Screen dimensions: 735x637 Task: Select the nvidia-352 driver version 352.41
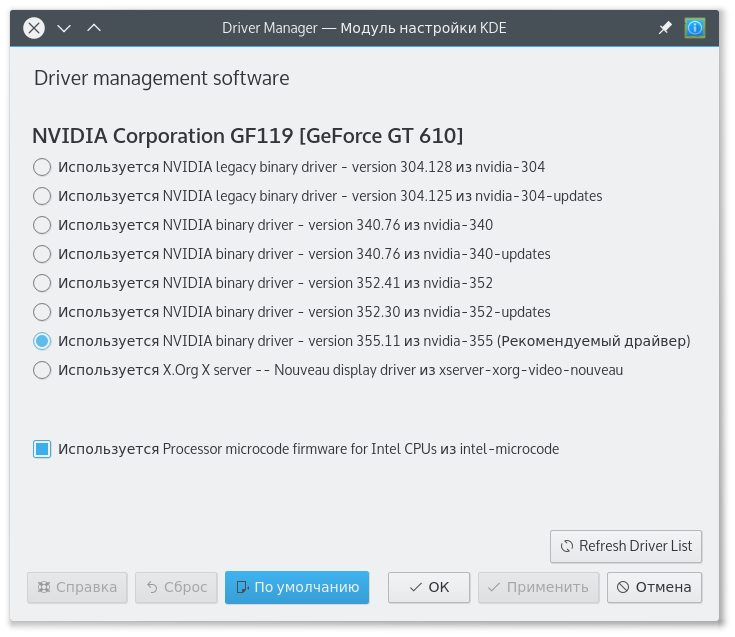click(42, 283)
